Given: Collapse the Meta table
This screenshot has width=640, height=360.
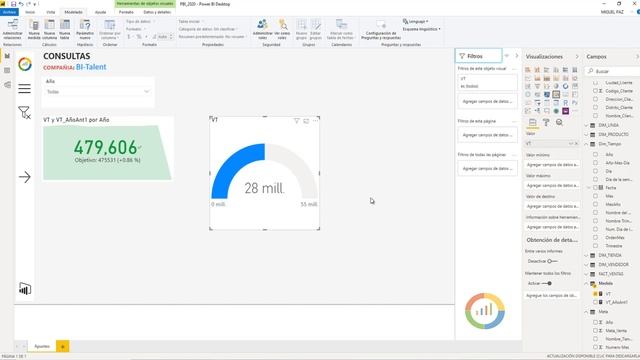Looking at the screenshot, I should pos(587,312).
